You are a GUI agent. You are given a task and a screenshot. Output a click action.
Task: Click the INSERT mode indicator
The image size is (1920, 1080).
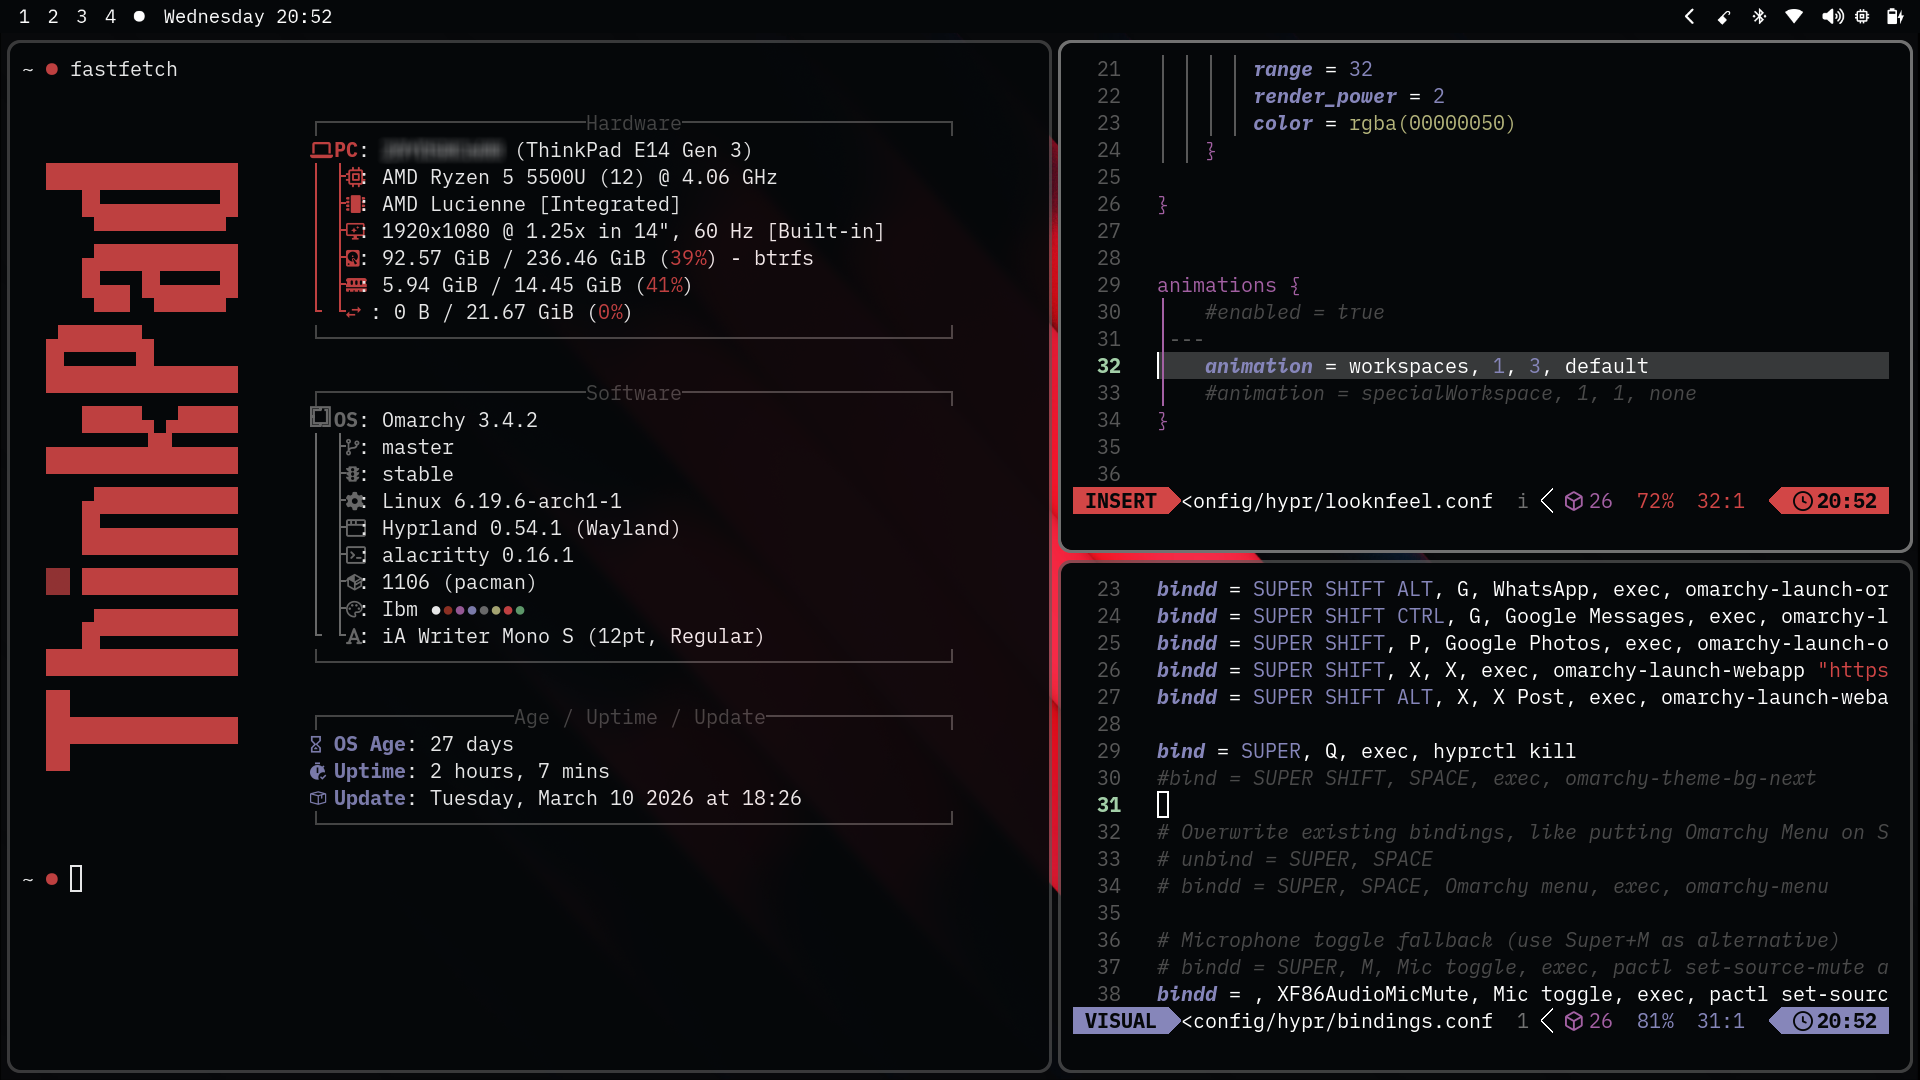[x=1120, y=501]
